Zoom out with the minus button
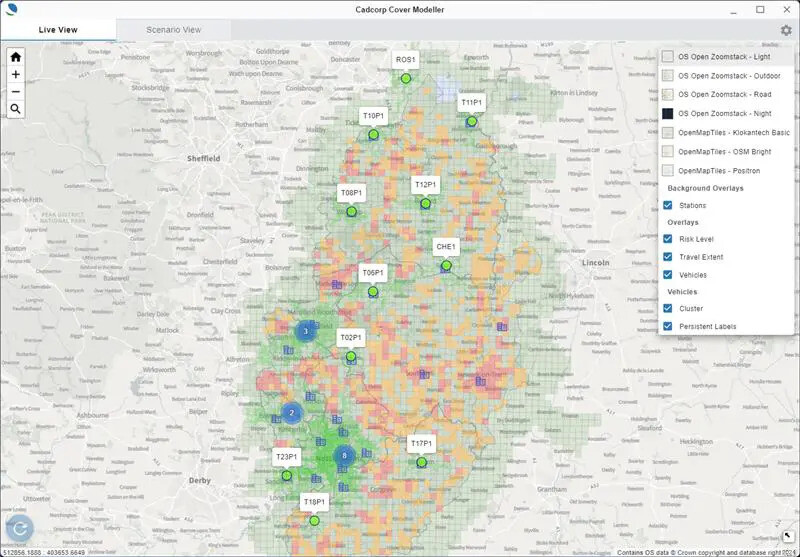This screenshot has height=557, width=800. tap(16, 91)
